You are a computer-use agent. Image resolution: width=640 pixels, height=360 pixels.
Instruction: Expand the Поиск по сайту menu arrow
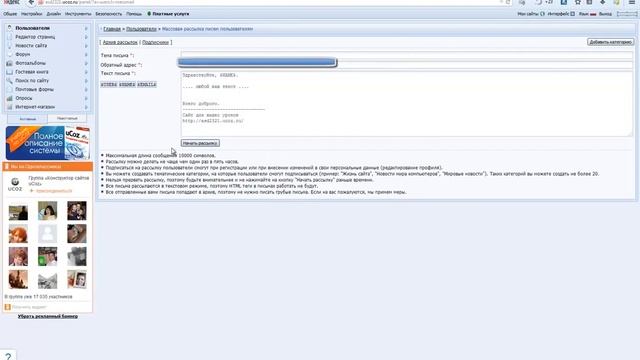[86, 81]
